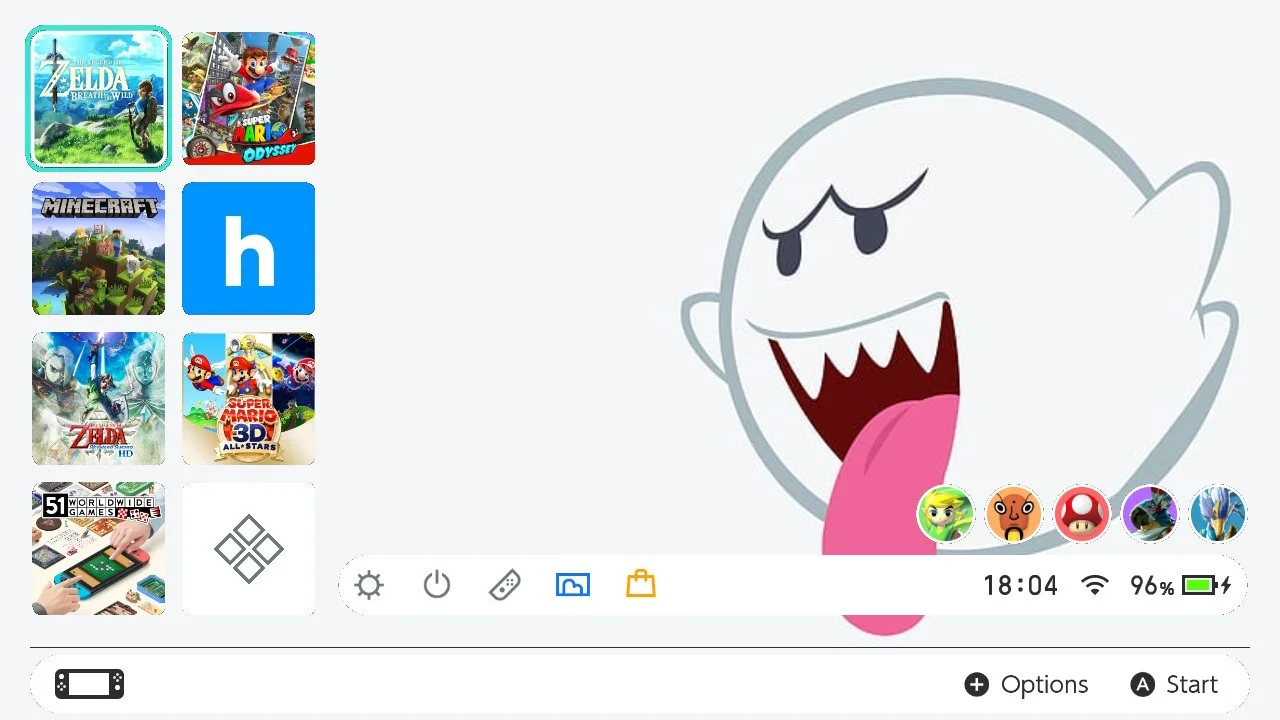Open the Super Mario Odyssey game tile
The height and width of the screenshot is (720, 1280).
click(248, 98)
